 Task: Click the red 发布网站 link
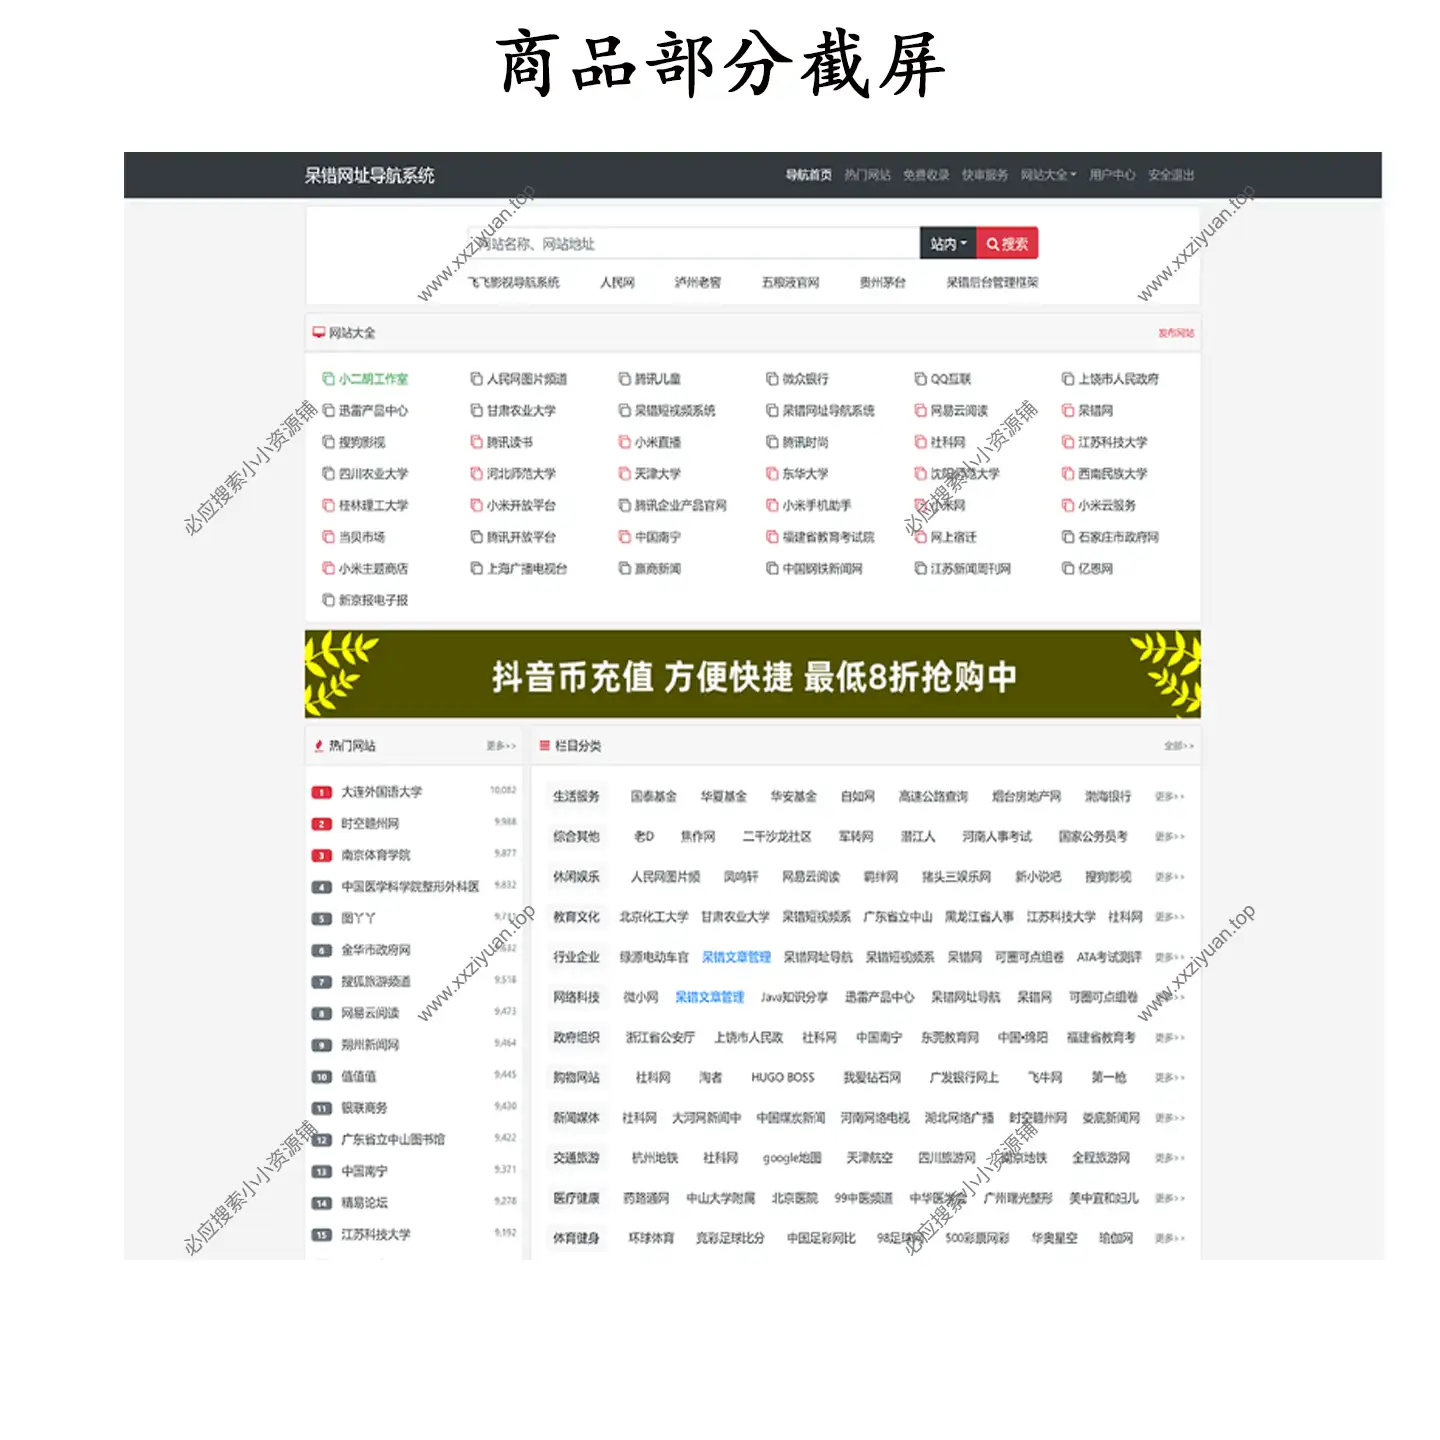1176,333
